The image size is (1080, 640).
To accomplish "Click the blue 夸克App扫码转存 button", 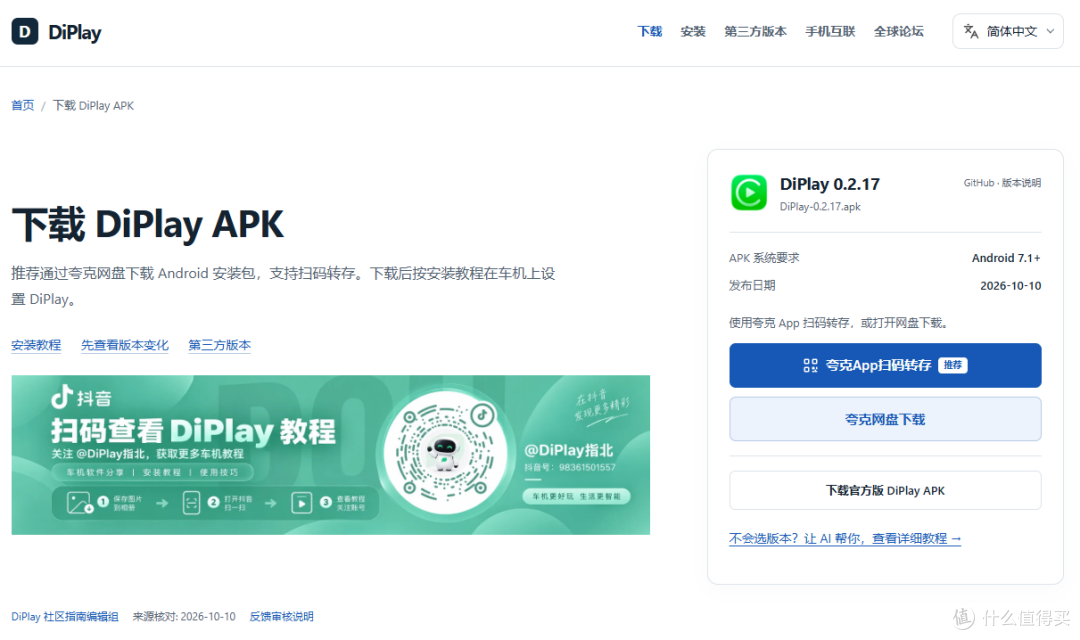I will tap(885, 365).
